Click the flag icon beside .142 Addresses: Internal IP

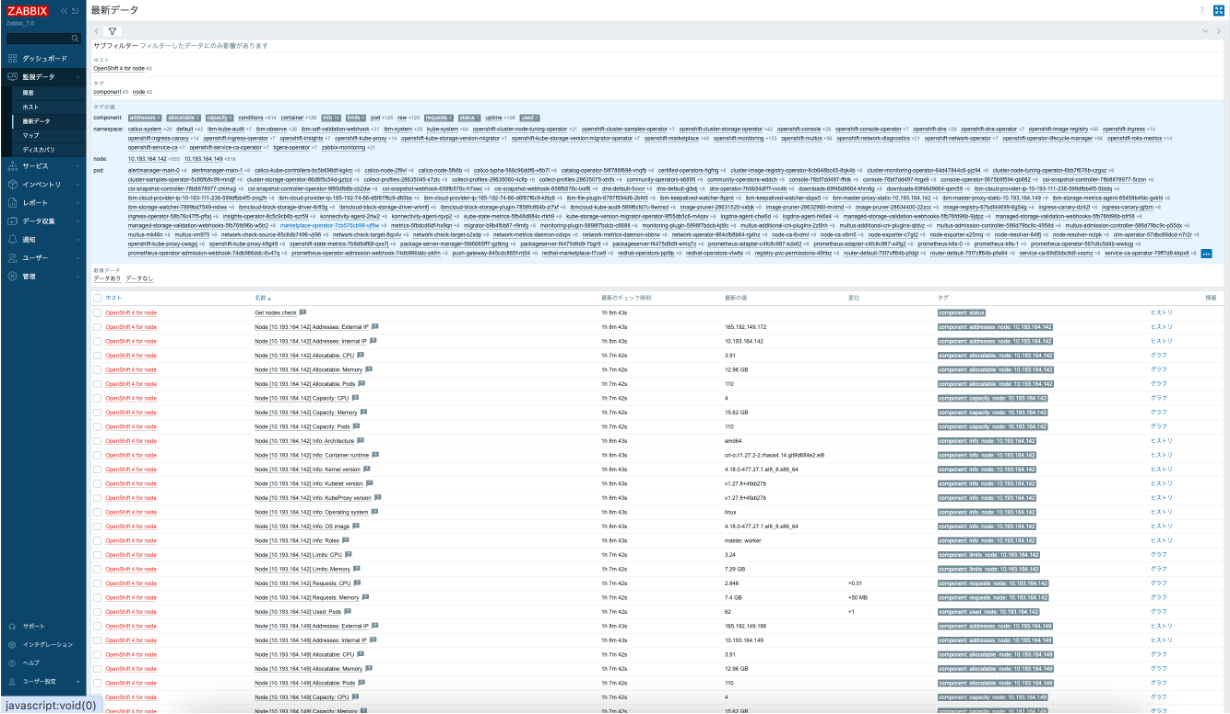click(x=374, y=341)
